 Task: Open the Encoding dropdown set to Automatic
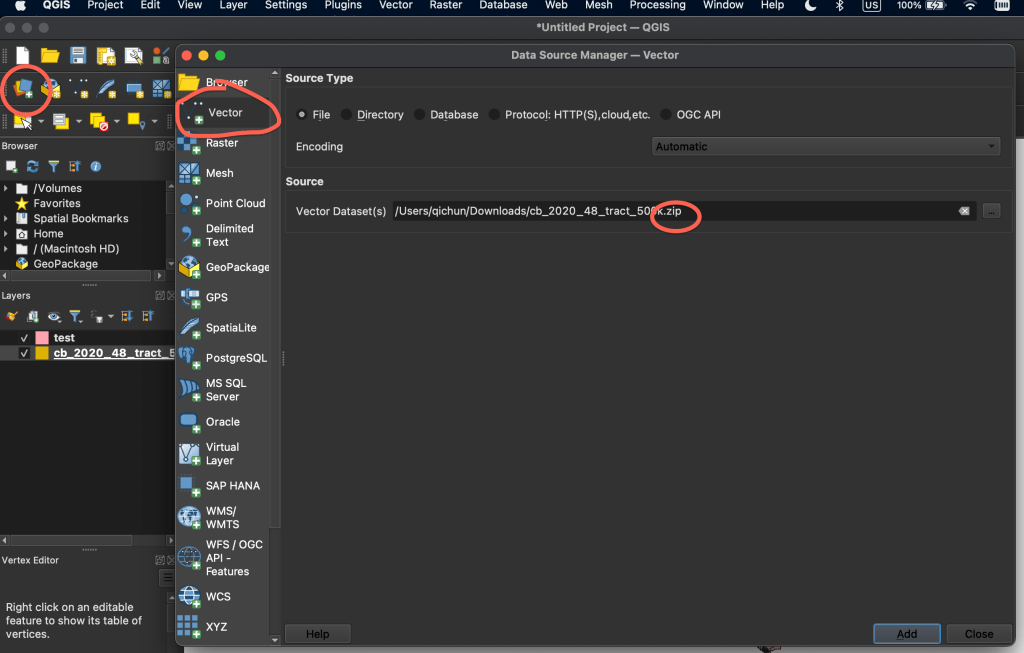click(x=825, y=147)
